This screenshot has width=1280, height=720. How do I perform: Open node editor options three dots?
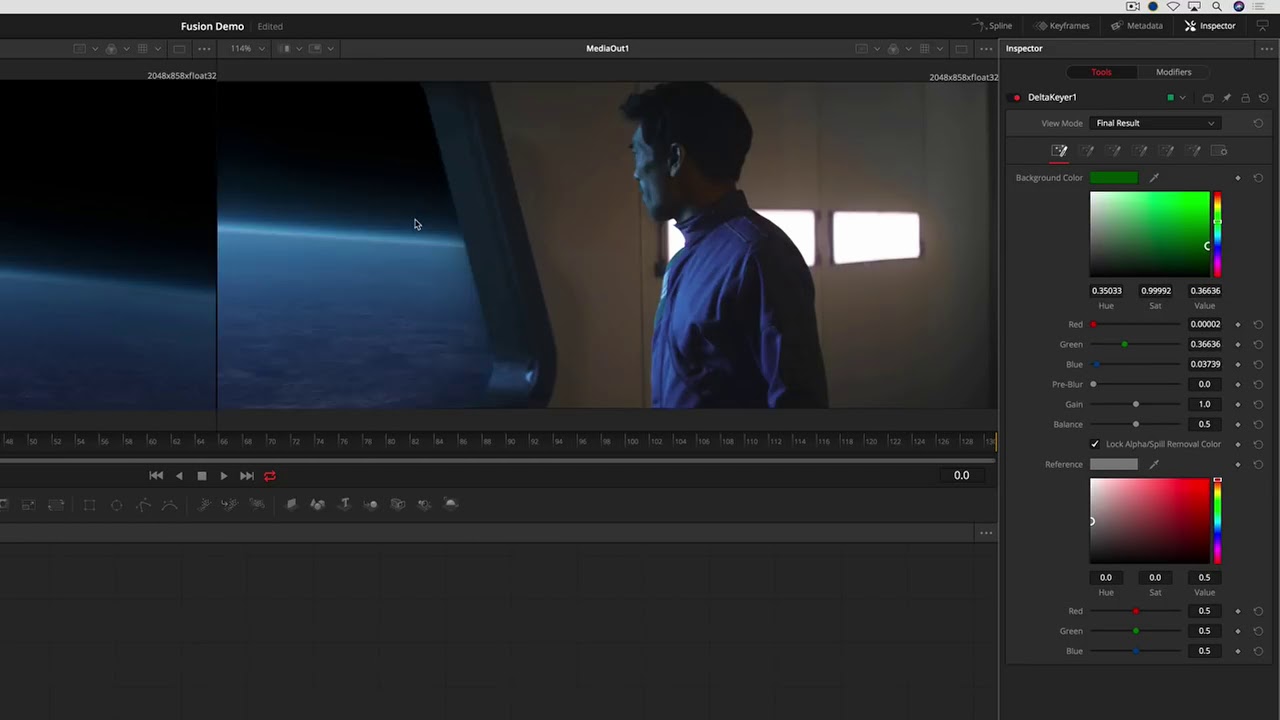[986, 533]
